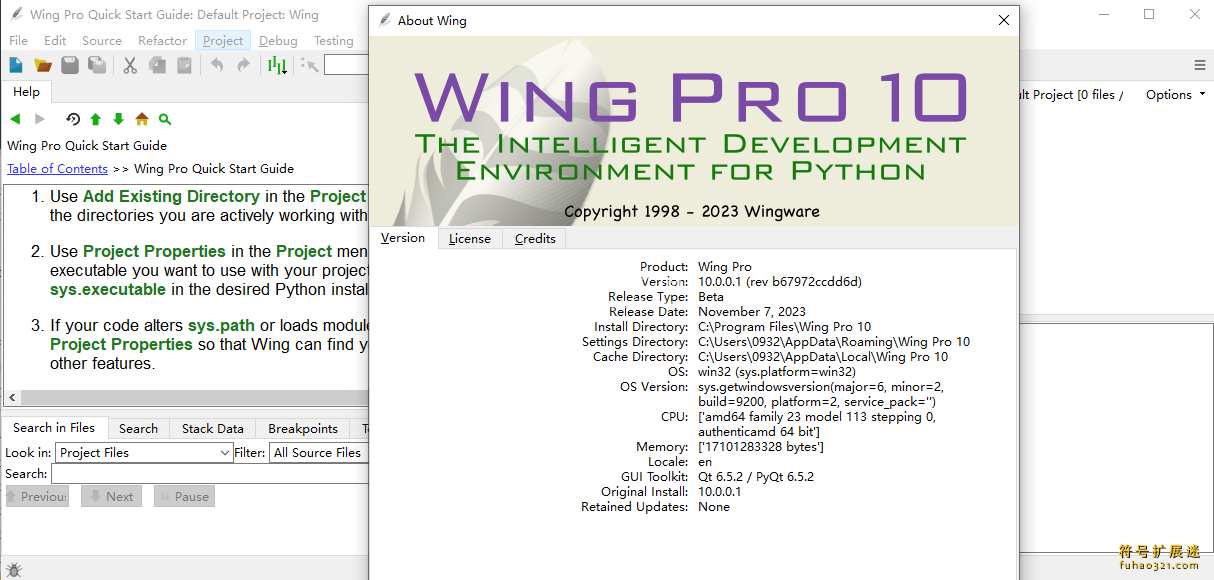Click 'sys.executable' green text in guide
The image size is (1214, 580).
(x=108, y=289)
